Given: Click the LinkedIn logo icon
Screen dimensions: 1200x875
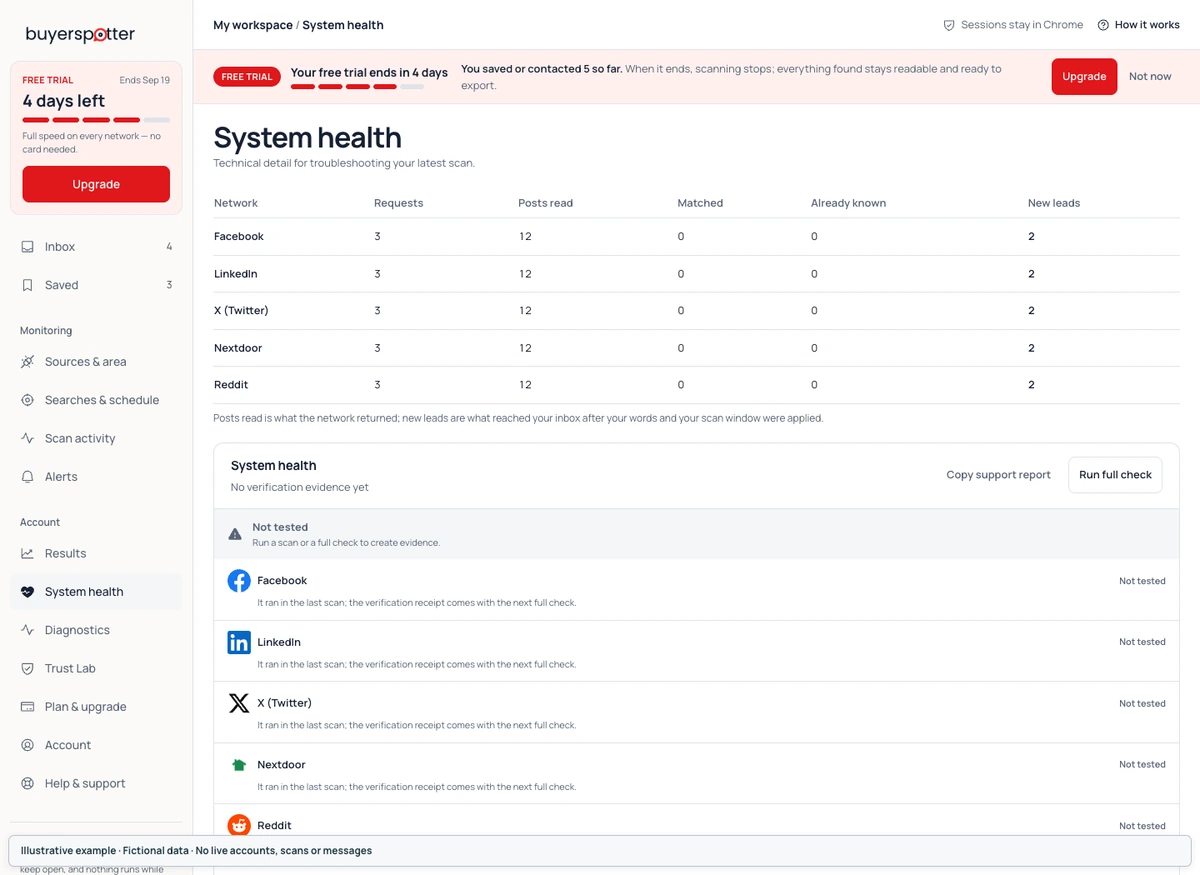Looking at the screenshot, I should (239, 642).
